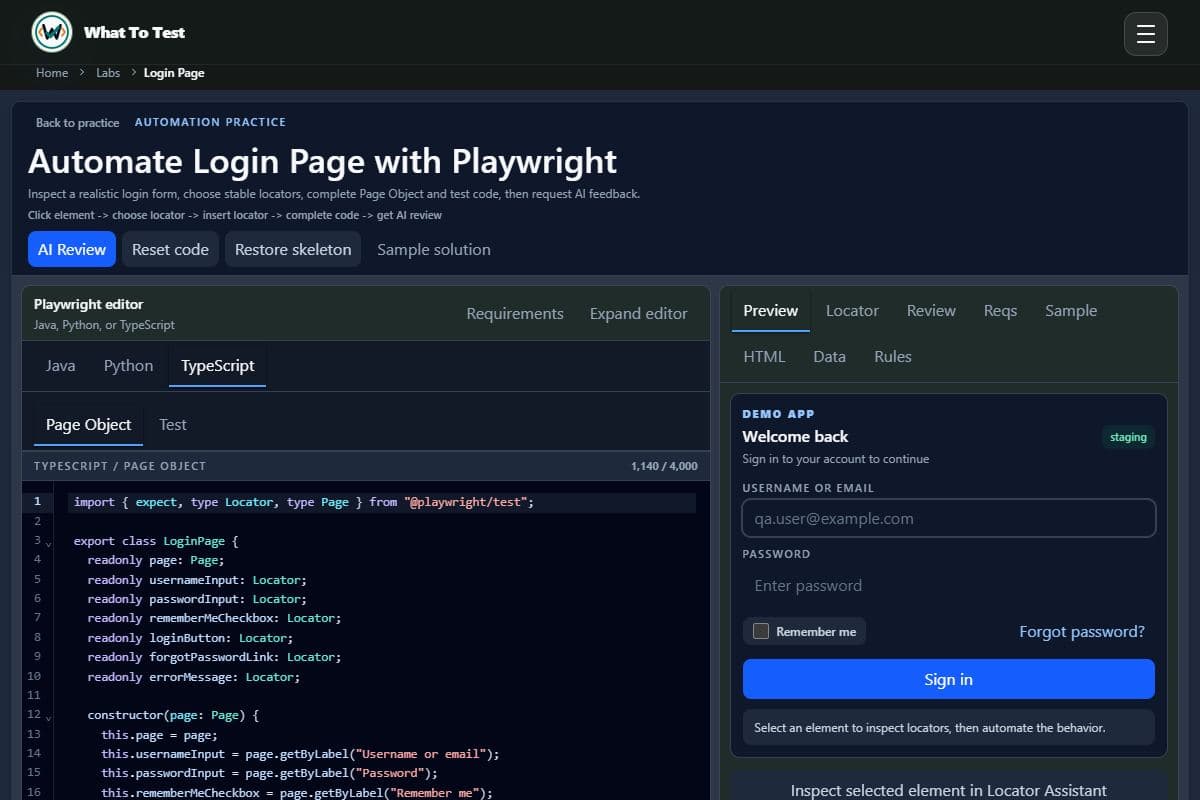1200x800 pixels.
Task: Open the Sample solution
Action: tap(434, 249)
